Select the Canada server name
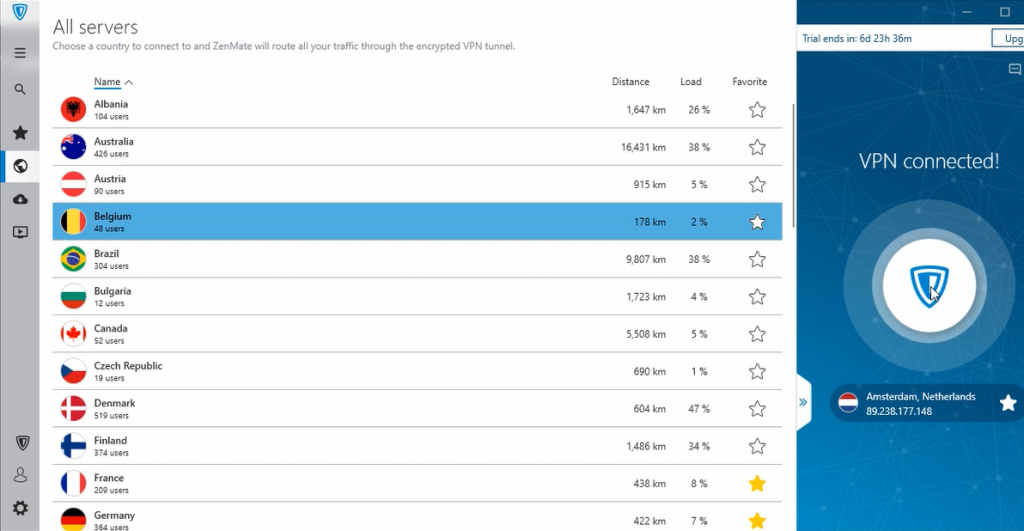This screenshot has height=531, width=1024. (x=110, y=328)
